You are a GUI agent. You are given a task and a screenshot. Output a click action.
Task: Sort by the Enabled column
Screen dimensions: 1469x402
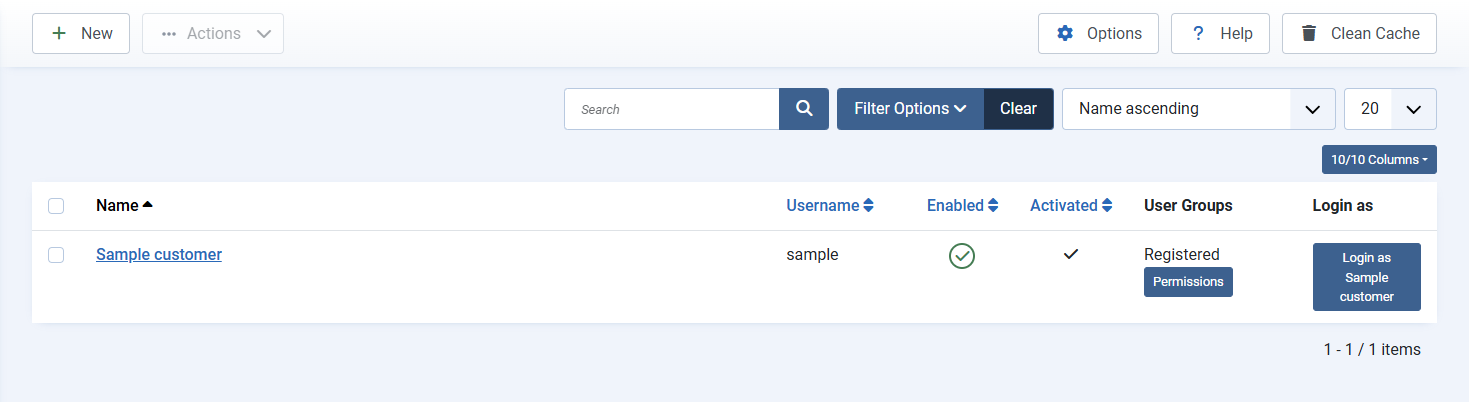(962, 205)
